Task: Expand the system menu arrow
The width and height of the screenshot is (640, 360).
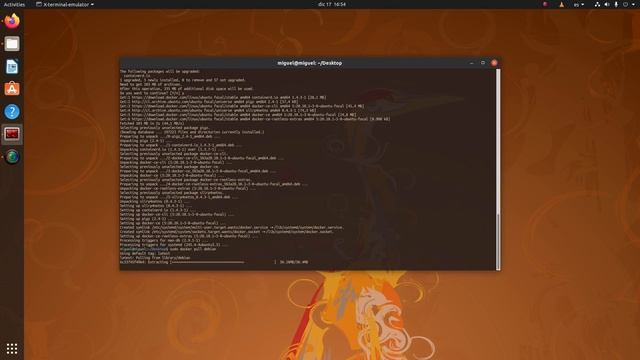Action: click(x=633, y=4)
